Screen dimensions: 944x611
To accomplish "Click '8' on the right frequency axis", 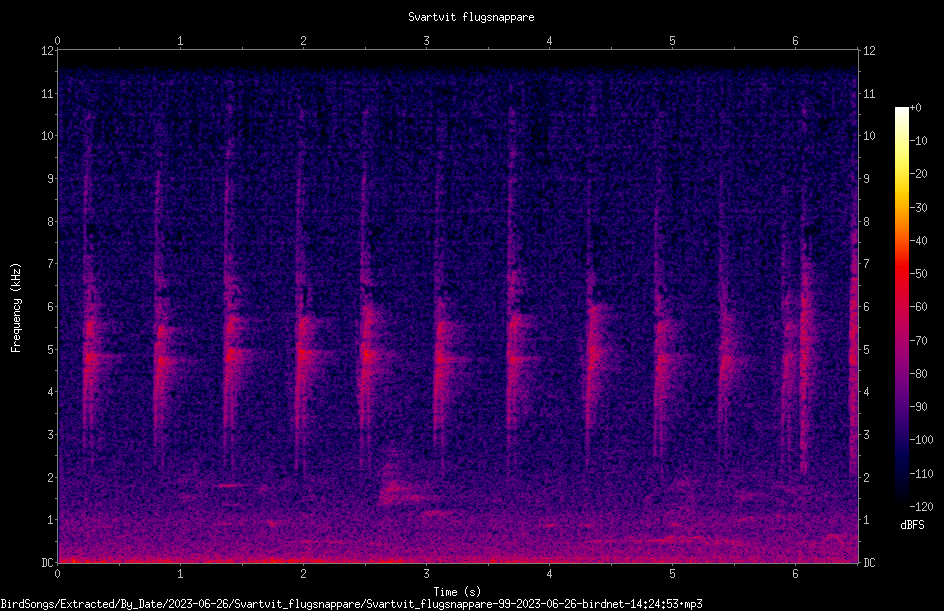I will tap(866, 222).
